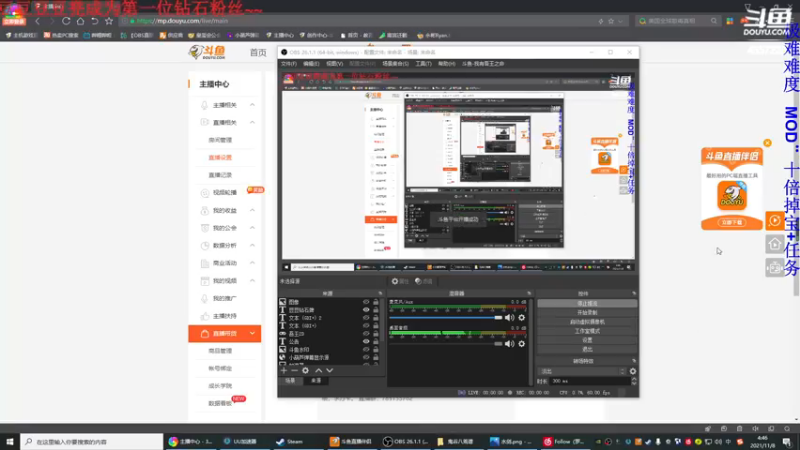Enable 工作室模式 in OBS controls
Viewport: 800px width, 450px height.
[x=587, y=331]
